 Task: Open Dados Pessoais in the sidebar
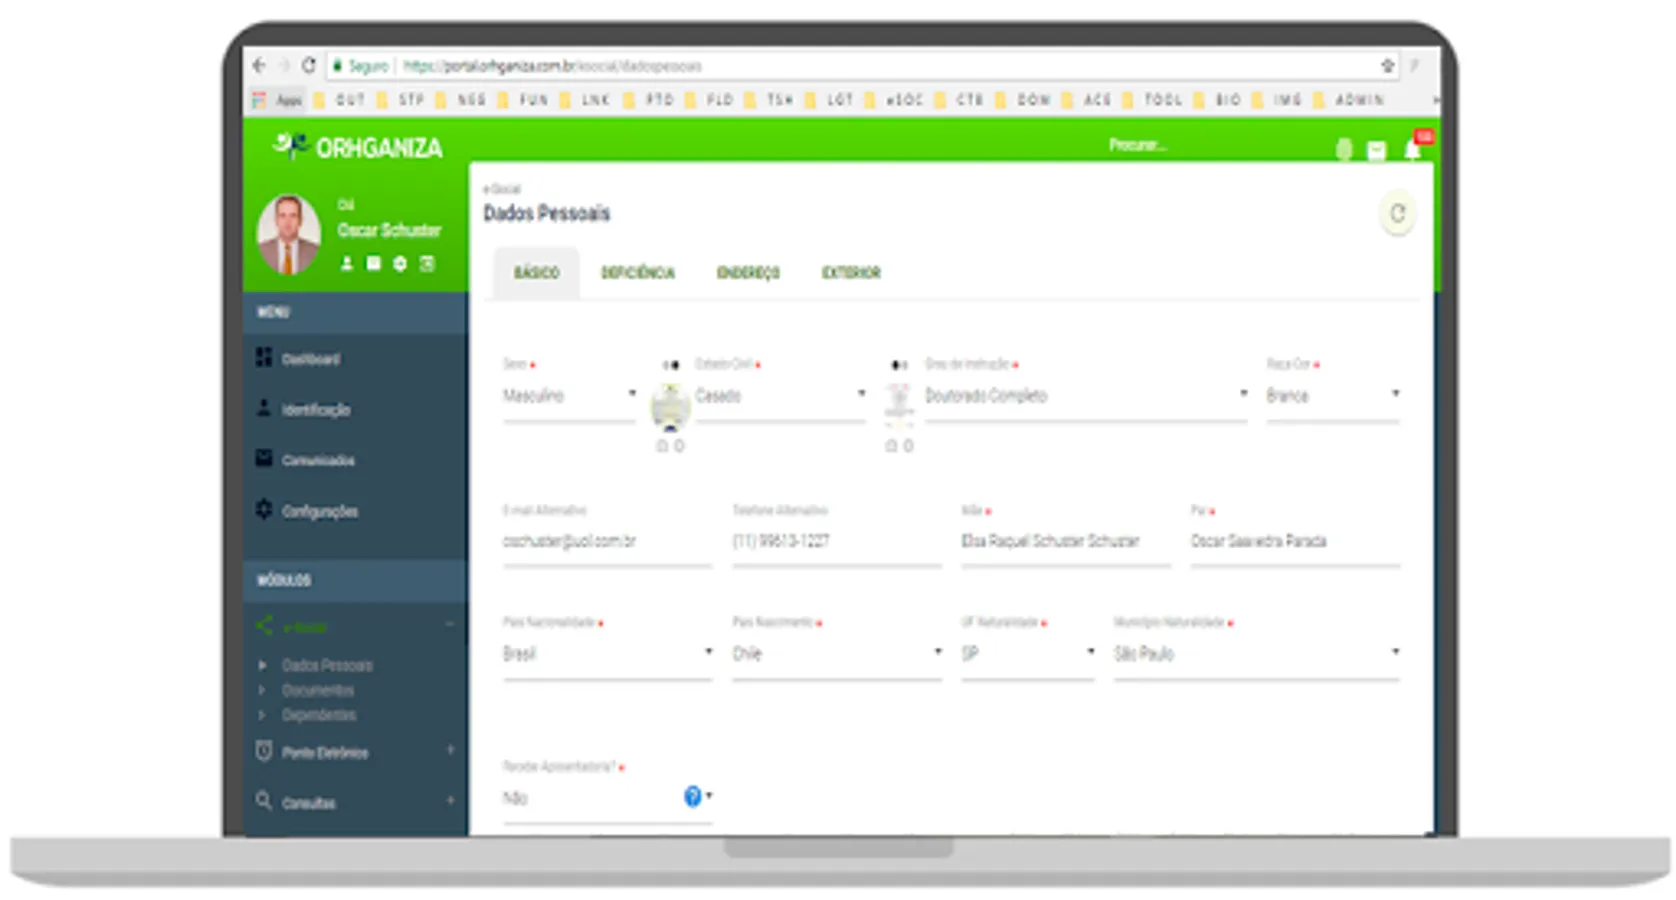[327, 665]
